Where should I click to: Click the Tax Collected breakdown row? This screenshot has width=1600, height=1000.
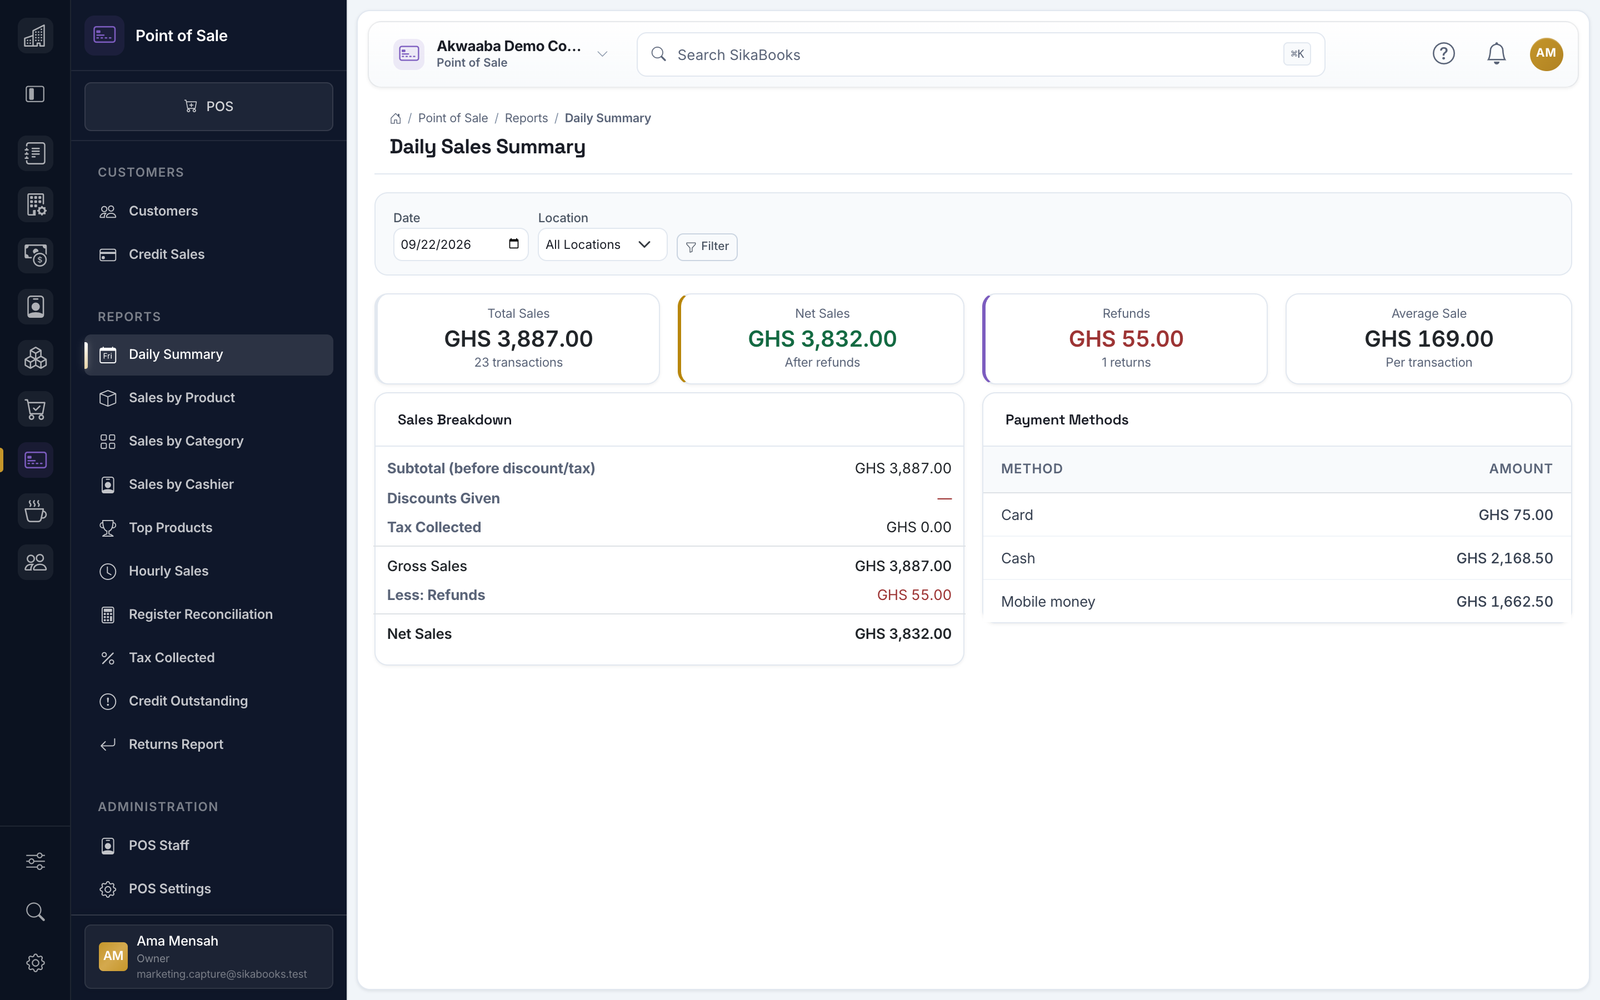(x=669, y=527)
